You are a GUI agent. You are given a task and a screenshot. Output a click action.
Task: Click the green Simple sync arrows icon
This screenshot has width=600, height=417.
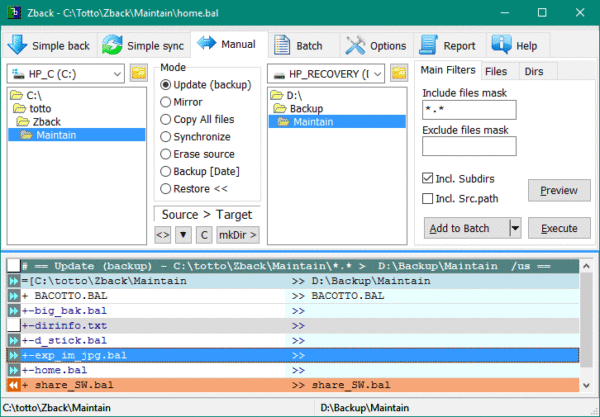tap(112, 45)
